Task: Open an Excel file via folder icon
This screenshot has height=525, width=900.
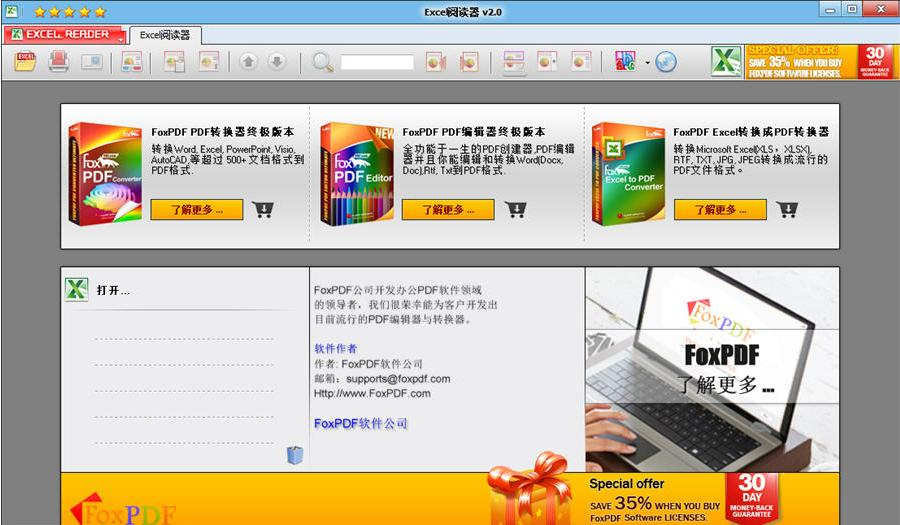Action: click(x=25, y=61)
